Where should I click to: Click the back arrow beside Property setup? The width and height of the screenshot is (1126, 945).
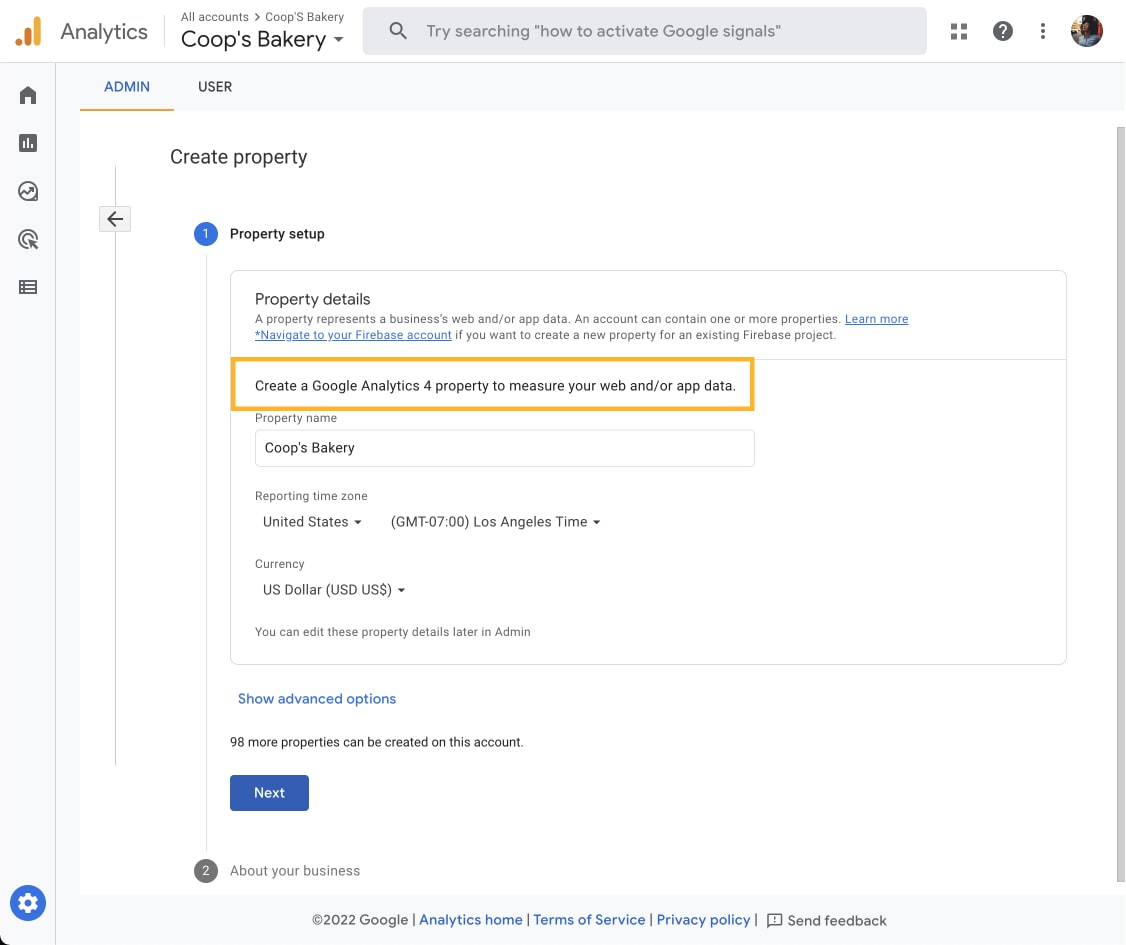tap(114, 218)
